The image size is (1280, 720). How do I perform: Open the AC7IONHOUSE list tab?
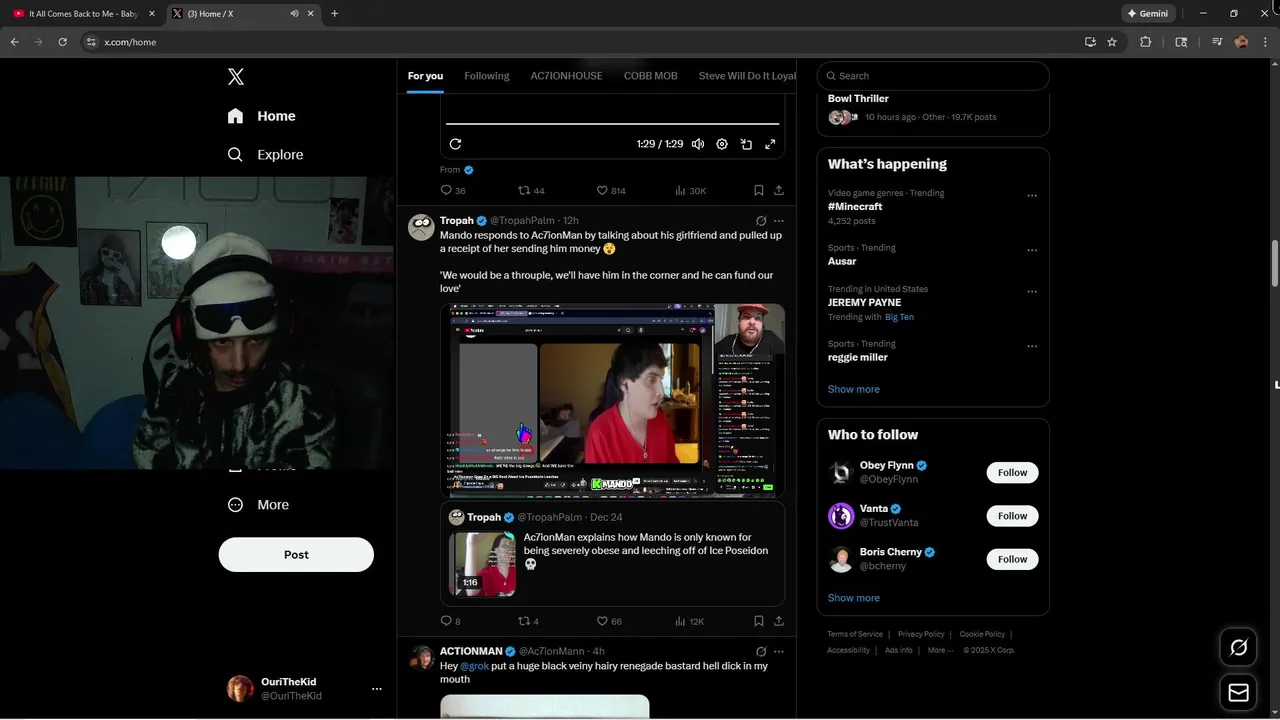point(566,76)
